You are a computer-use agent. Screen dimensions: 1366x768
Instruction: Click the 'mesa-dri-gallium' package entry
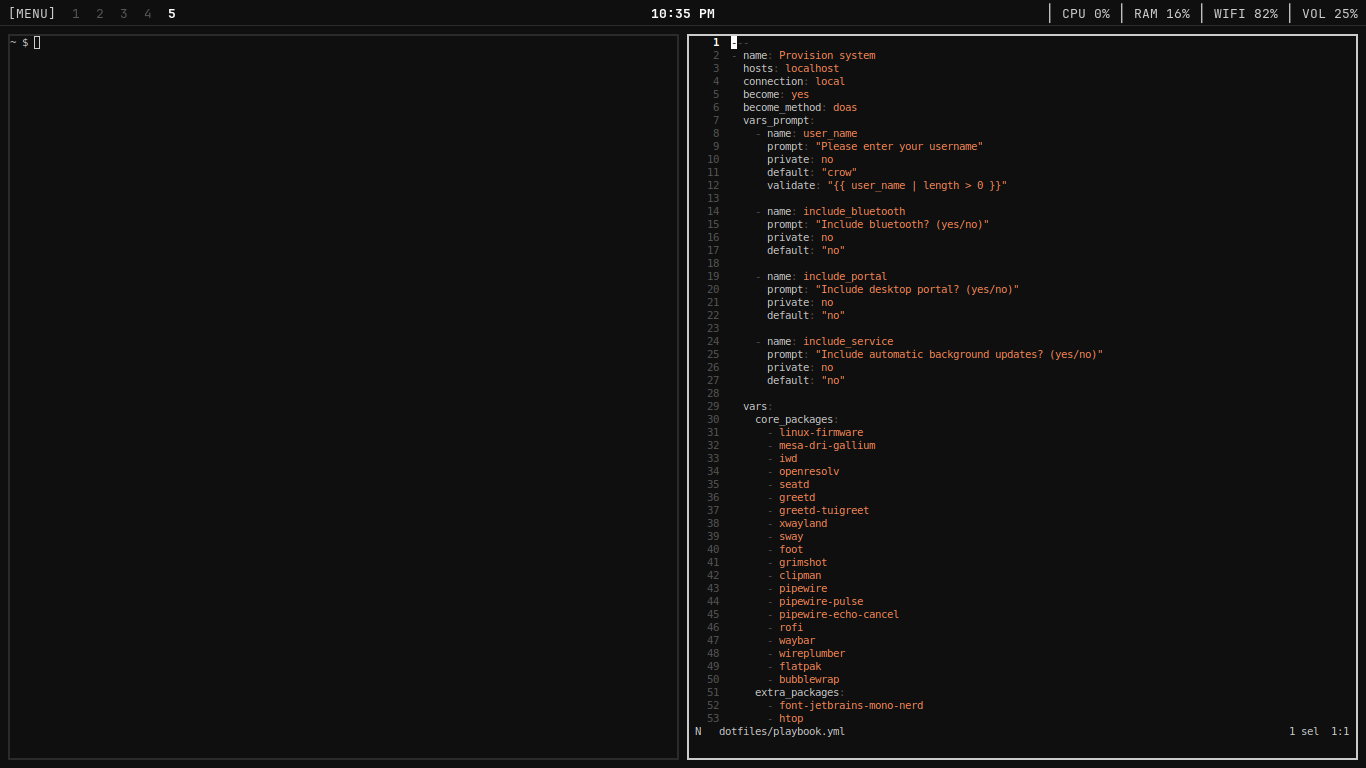point(827,446)
